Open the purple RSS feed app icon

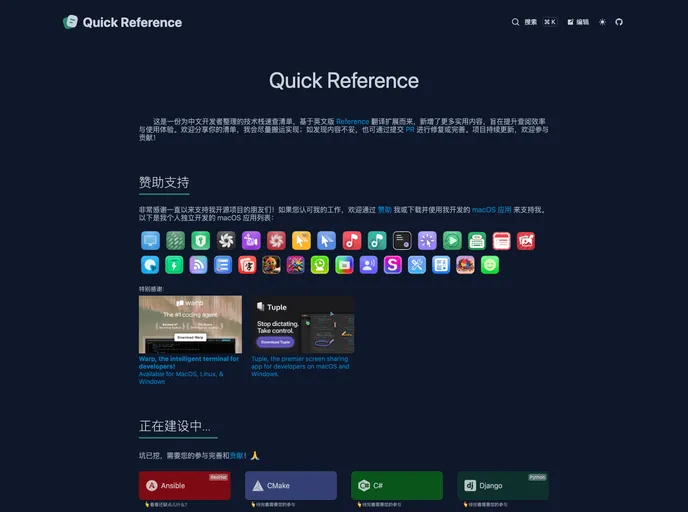pos(198,265)
